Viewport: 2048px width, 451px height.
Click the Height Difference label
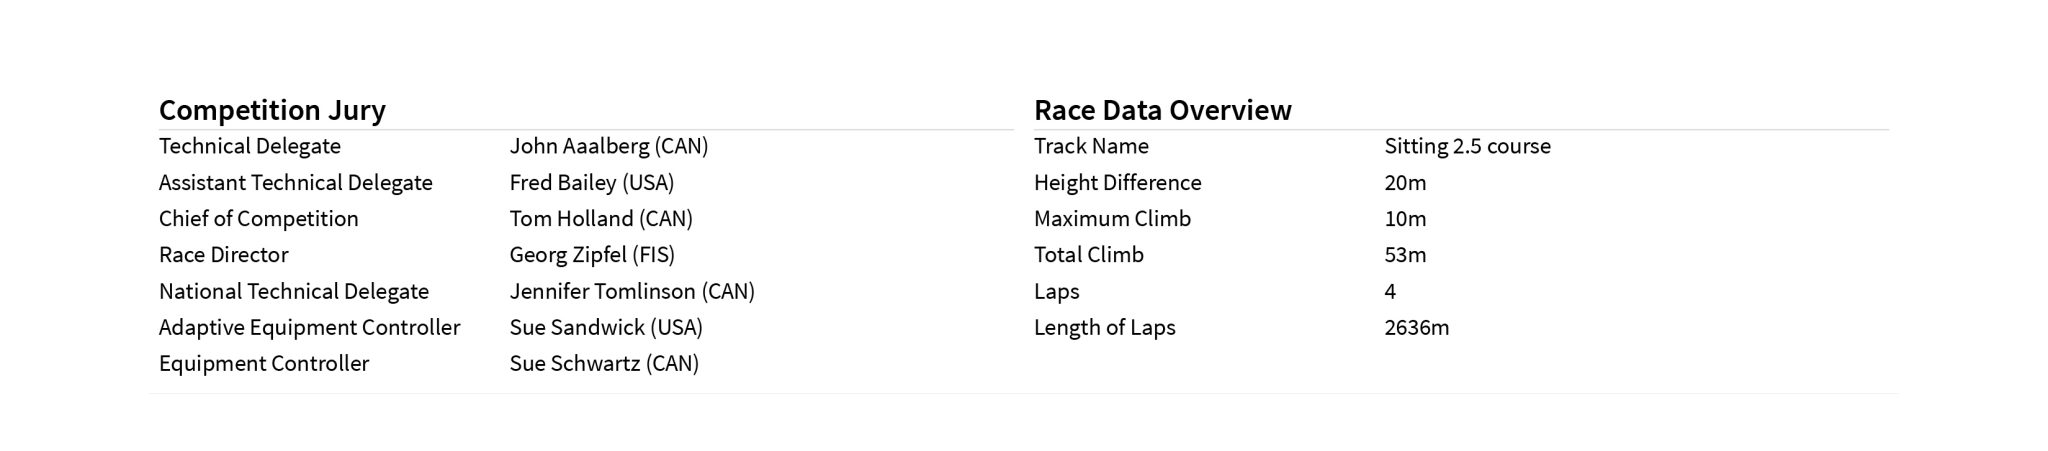point(1117,183)
